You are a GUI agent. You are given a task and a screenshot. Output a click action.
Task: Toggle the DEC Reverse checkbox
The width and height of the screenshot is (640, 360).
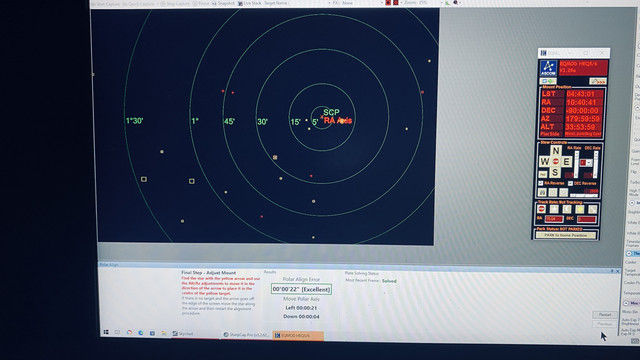click(570, 183)
